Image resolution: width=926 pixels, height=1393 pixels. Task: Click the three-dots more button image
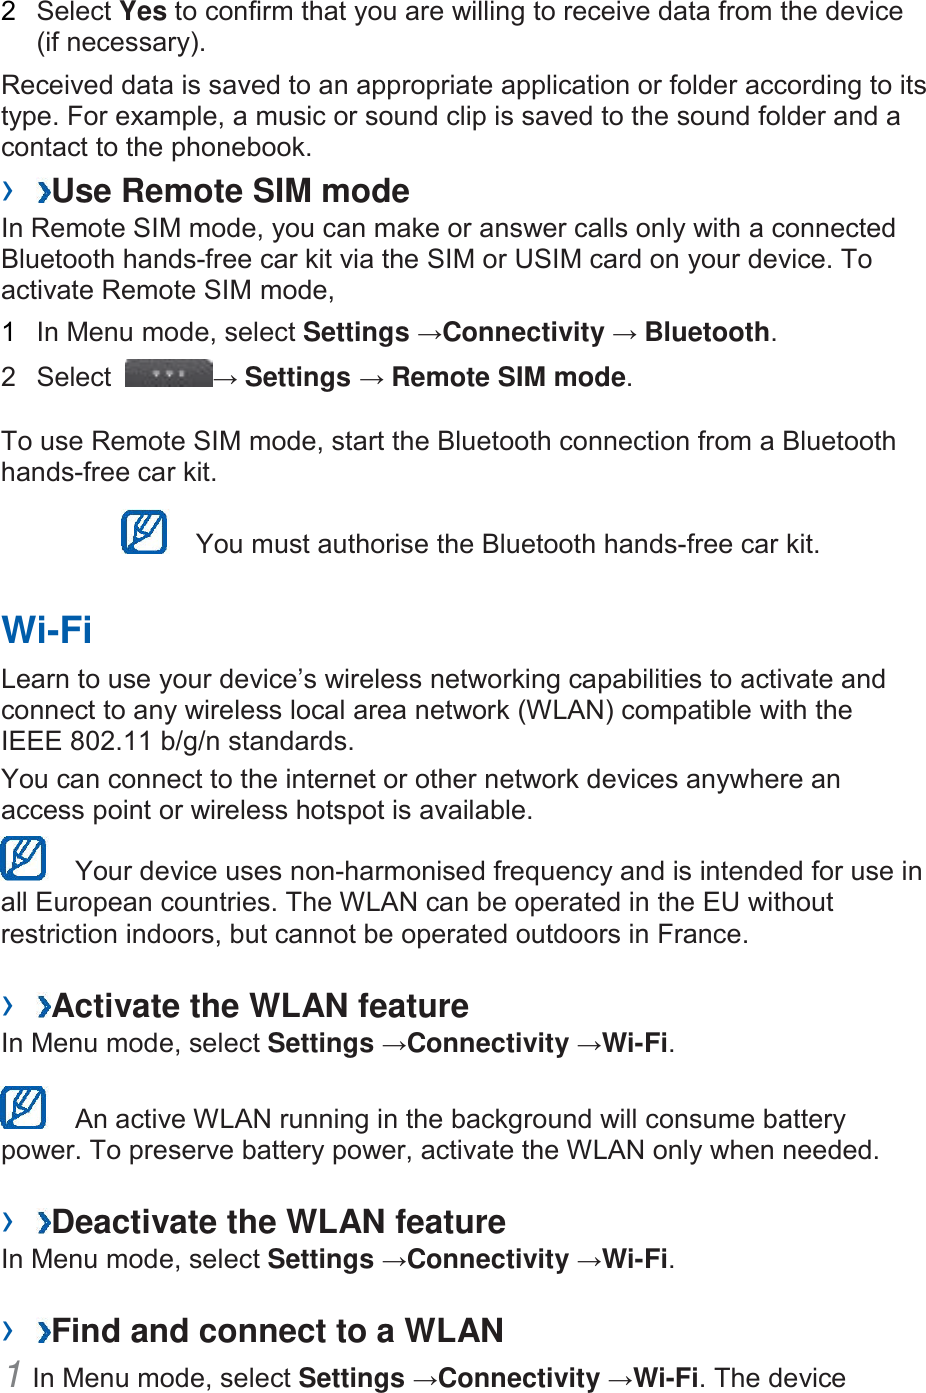pos(168,374)
